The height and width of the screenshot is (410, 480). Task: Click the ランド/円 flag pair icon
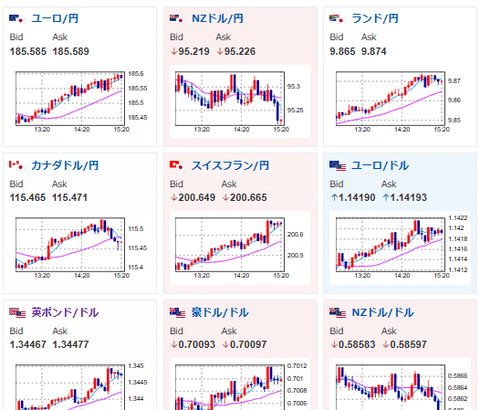(337, 18)
